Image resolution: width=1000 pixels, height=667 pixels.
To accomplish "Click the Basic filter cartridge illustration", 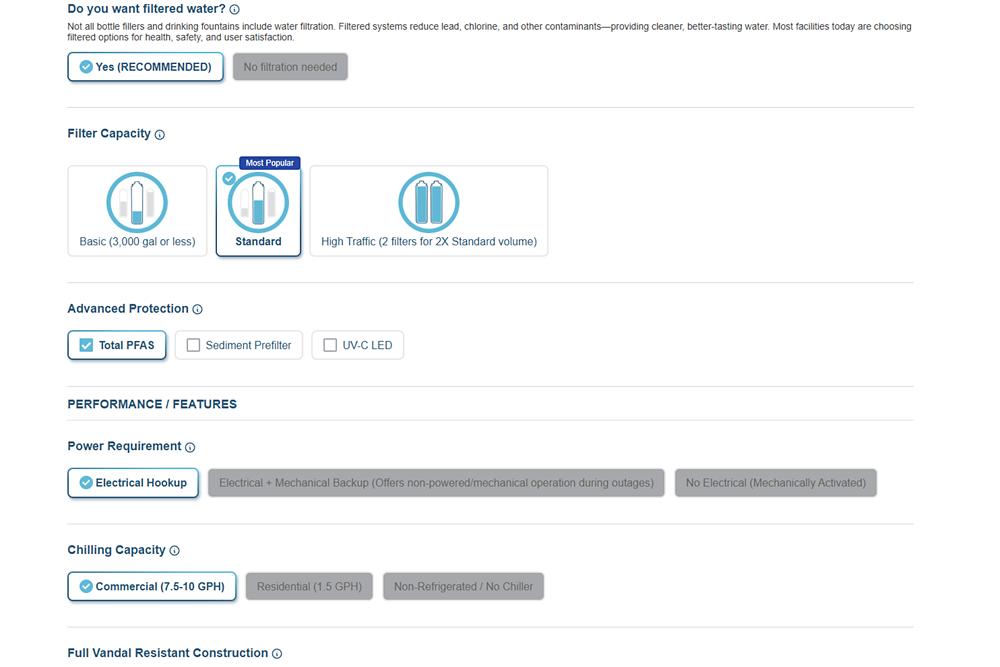I will [x=137, y=202].
